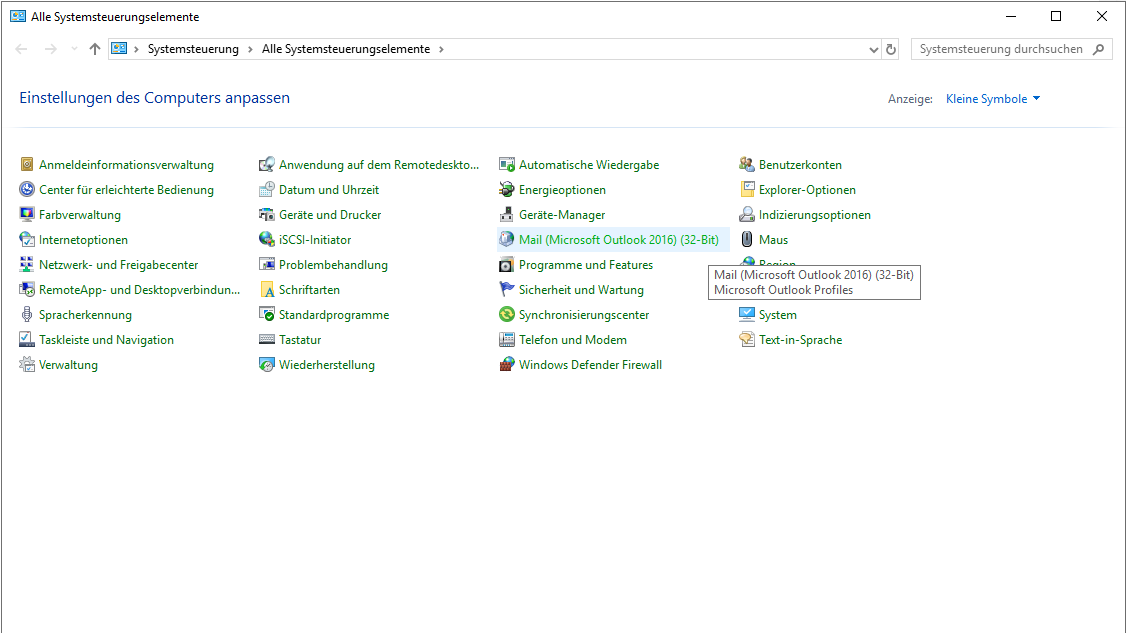The width and height of the screenshot is (1126, 633).
Task: Click the Windows Defender Firewall icon
Action: coord(507,365)
